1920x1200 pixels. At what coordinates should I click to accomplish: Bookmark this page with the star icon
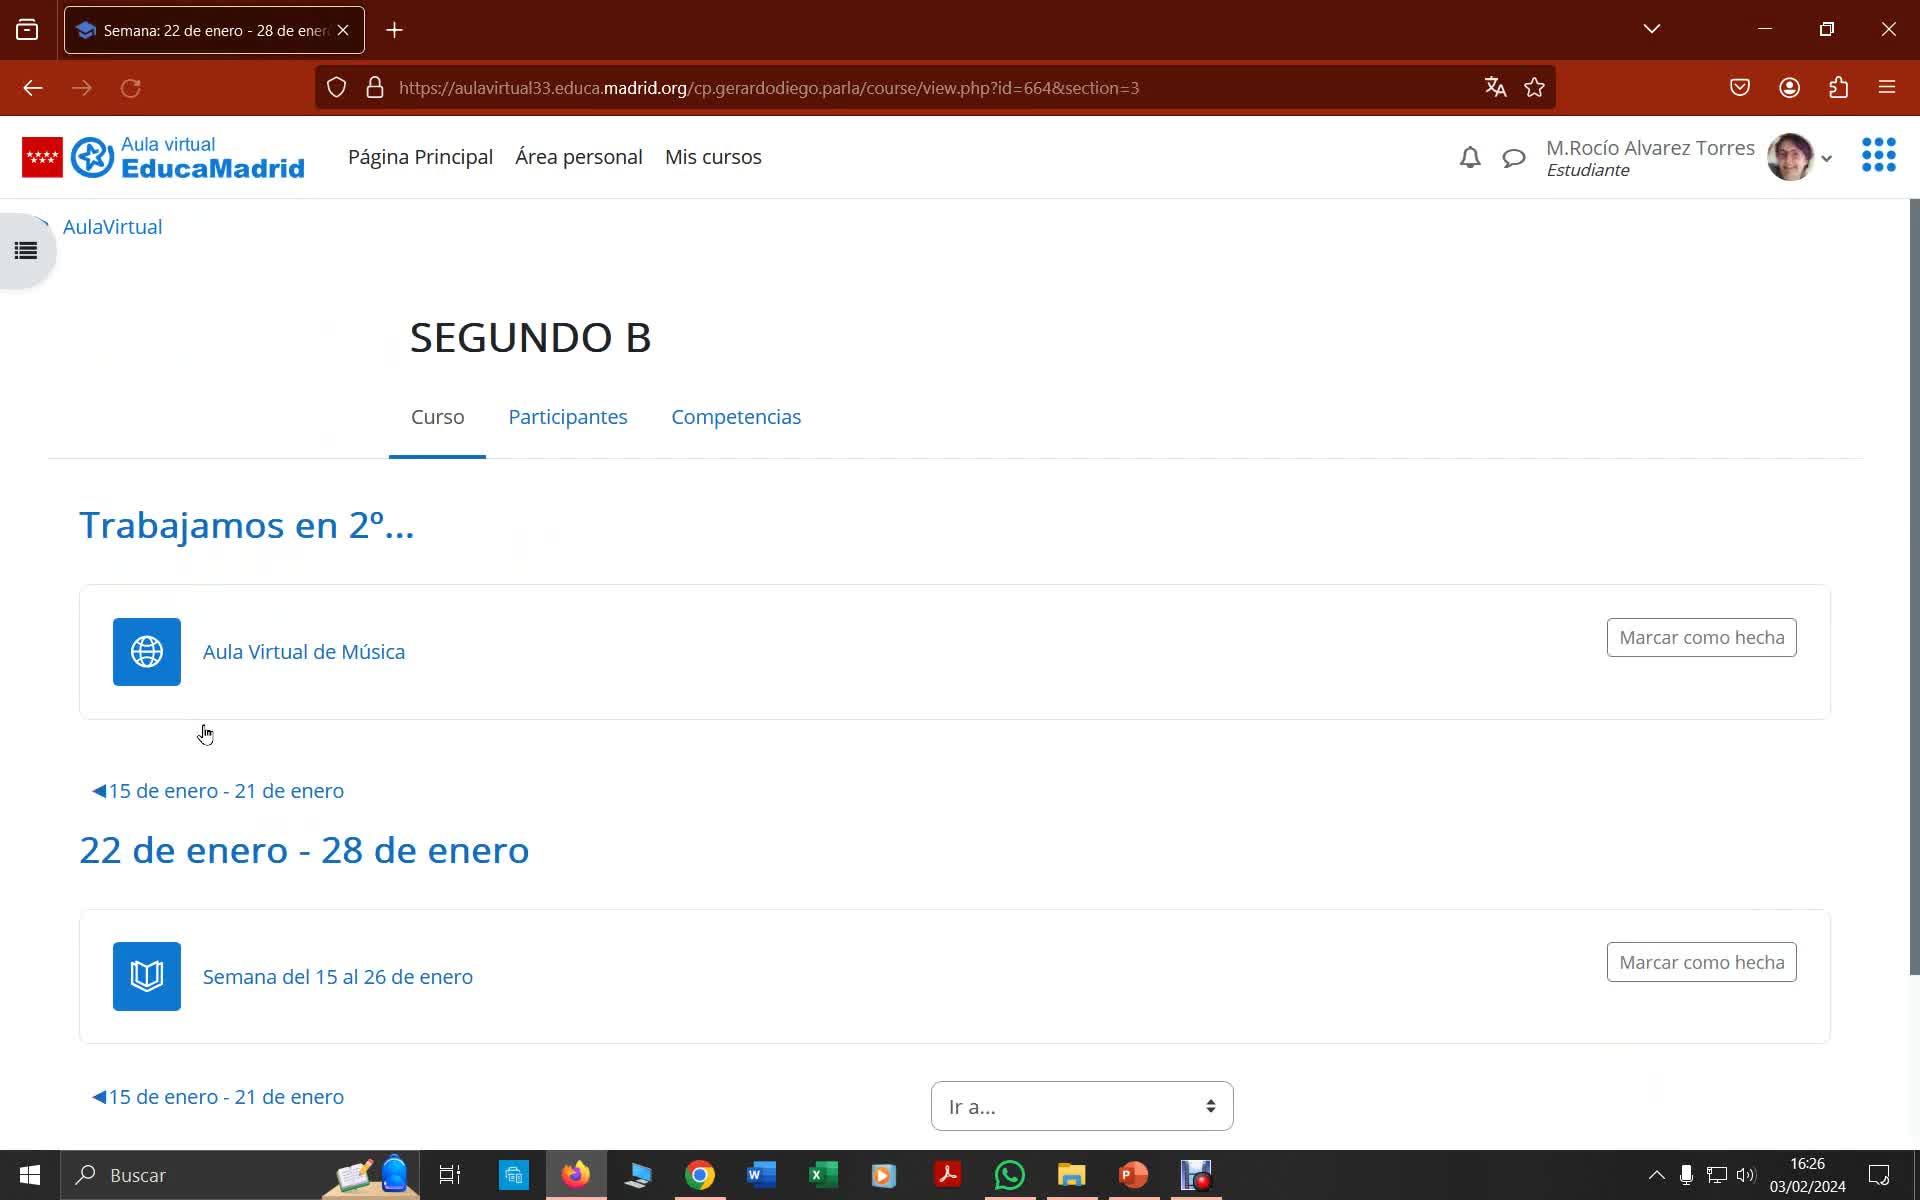tap(1534, 88)
